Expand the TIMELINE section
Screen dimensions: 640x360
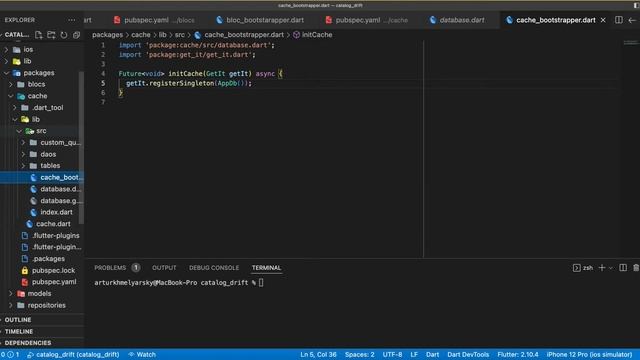(18, 331)
